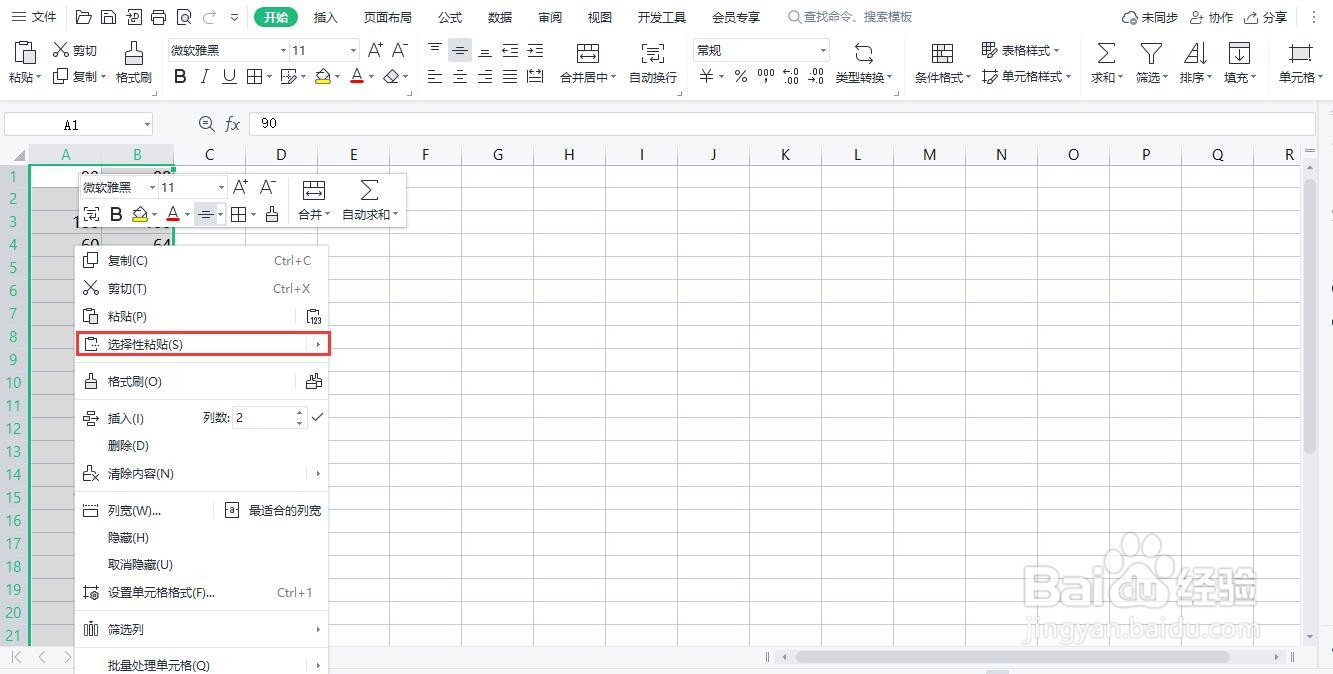The height and width of the screenshot is (674, 1333).
Task: Select 设置单元格格式(F) menu entry
Action: tap(203, 593)
